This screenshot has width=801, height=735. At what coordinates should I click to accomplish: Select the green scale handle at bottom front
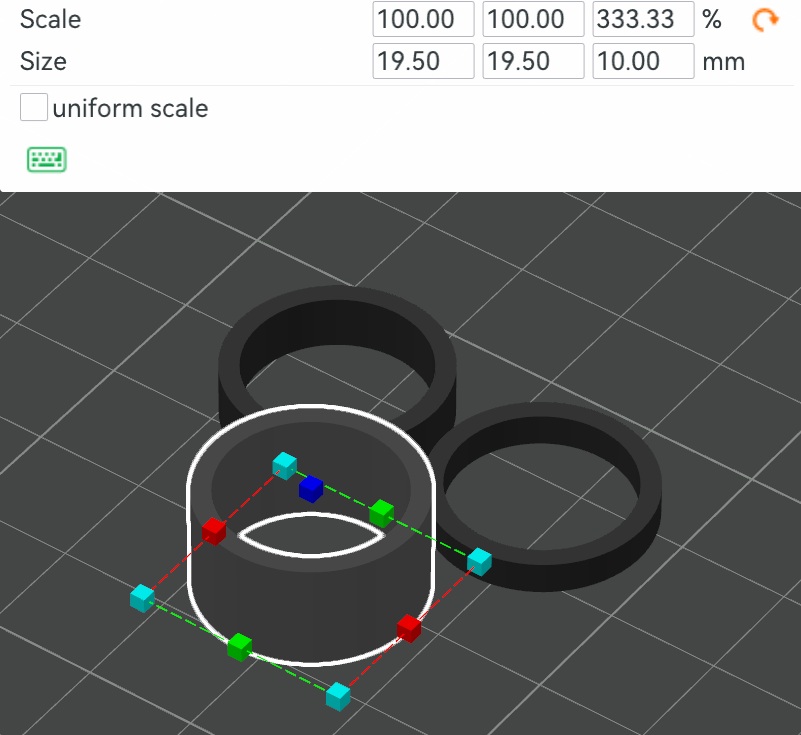click(x=239, y=647)
